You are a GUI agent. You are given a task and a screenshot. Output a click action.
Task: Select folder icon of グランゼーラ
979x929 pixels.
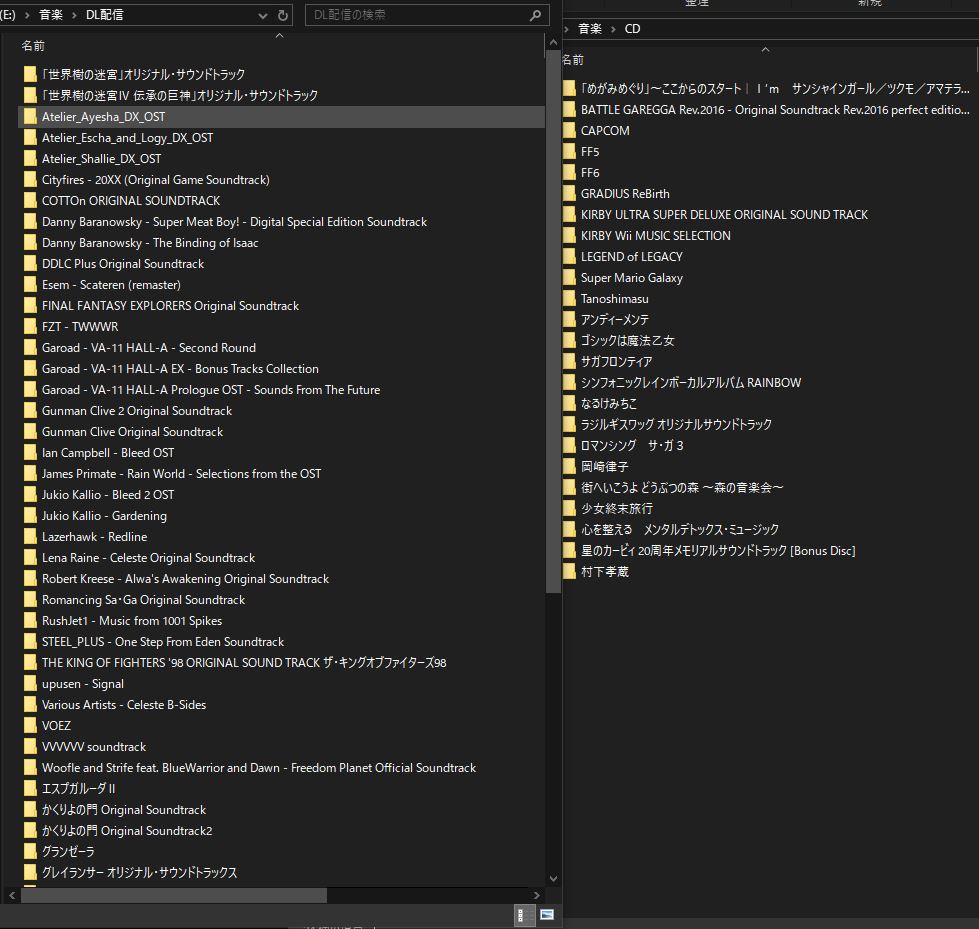(30, 852)
